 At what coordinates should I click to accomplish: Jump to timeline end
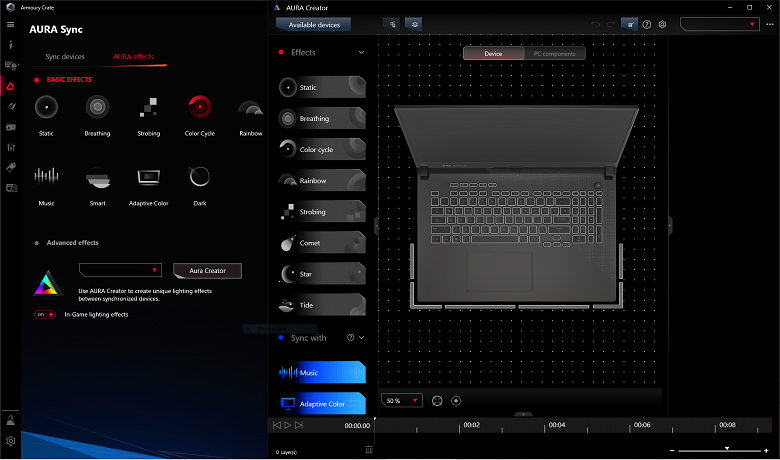coord(298,425)
